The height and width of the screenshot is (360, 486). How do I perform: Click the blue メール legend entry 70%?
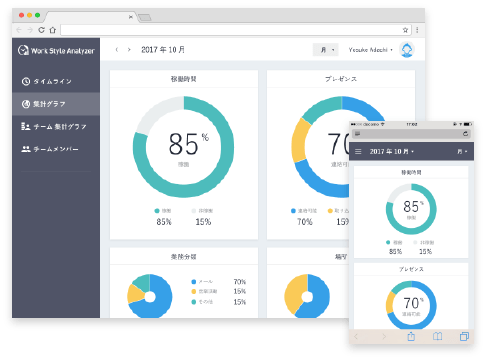pos(219,282)
